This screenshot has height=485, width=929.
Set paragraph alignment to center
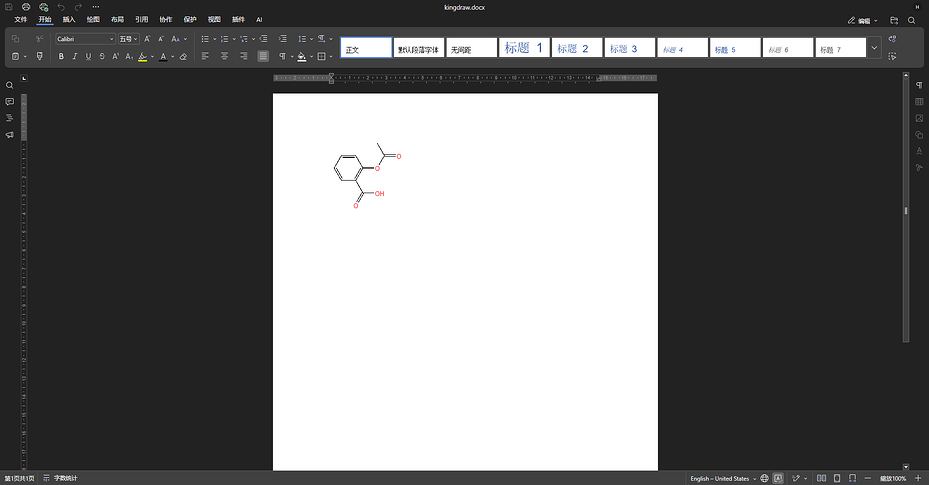tap(225, 56)
